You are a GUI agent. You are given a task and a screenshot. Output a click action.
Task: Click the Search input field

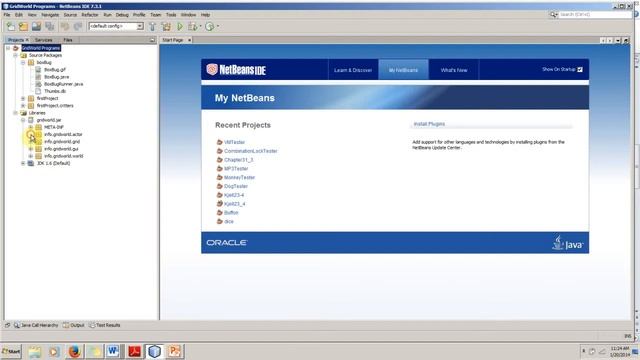point(595,14)
